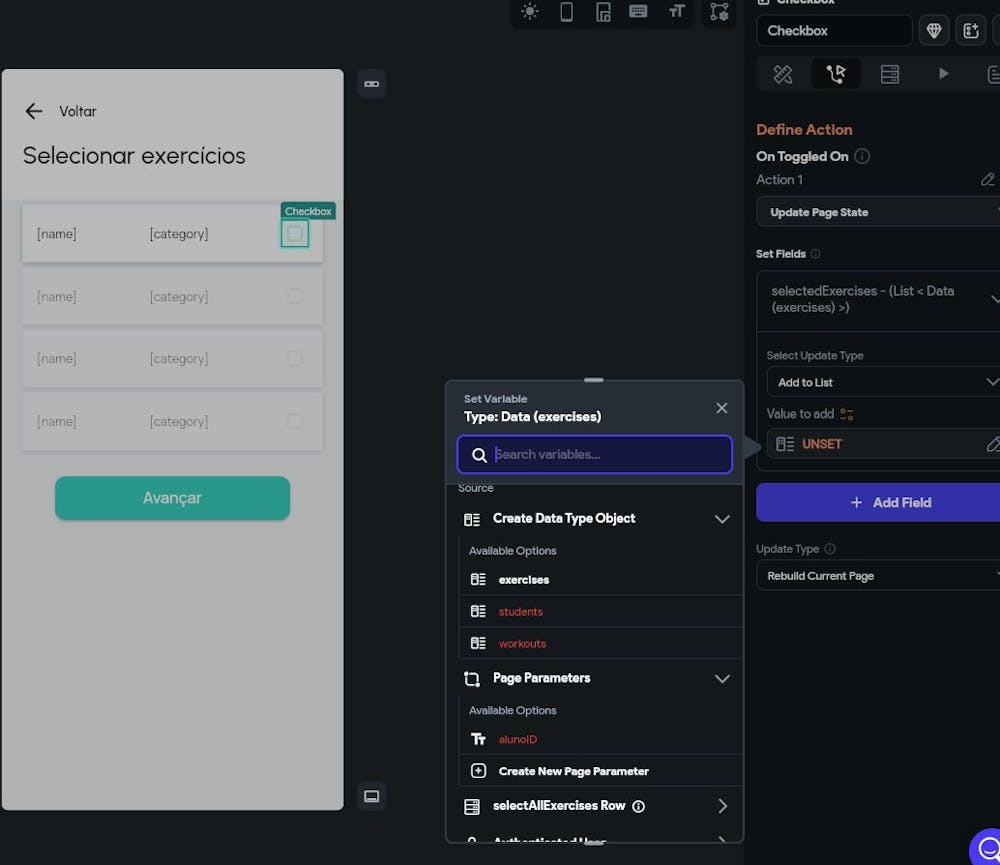Edit Action 1 with the pencil icon
Screen dimensions: 1000x865
987,180
